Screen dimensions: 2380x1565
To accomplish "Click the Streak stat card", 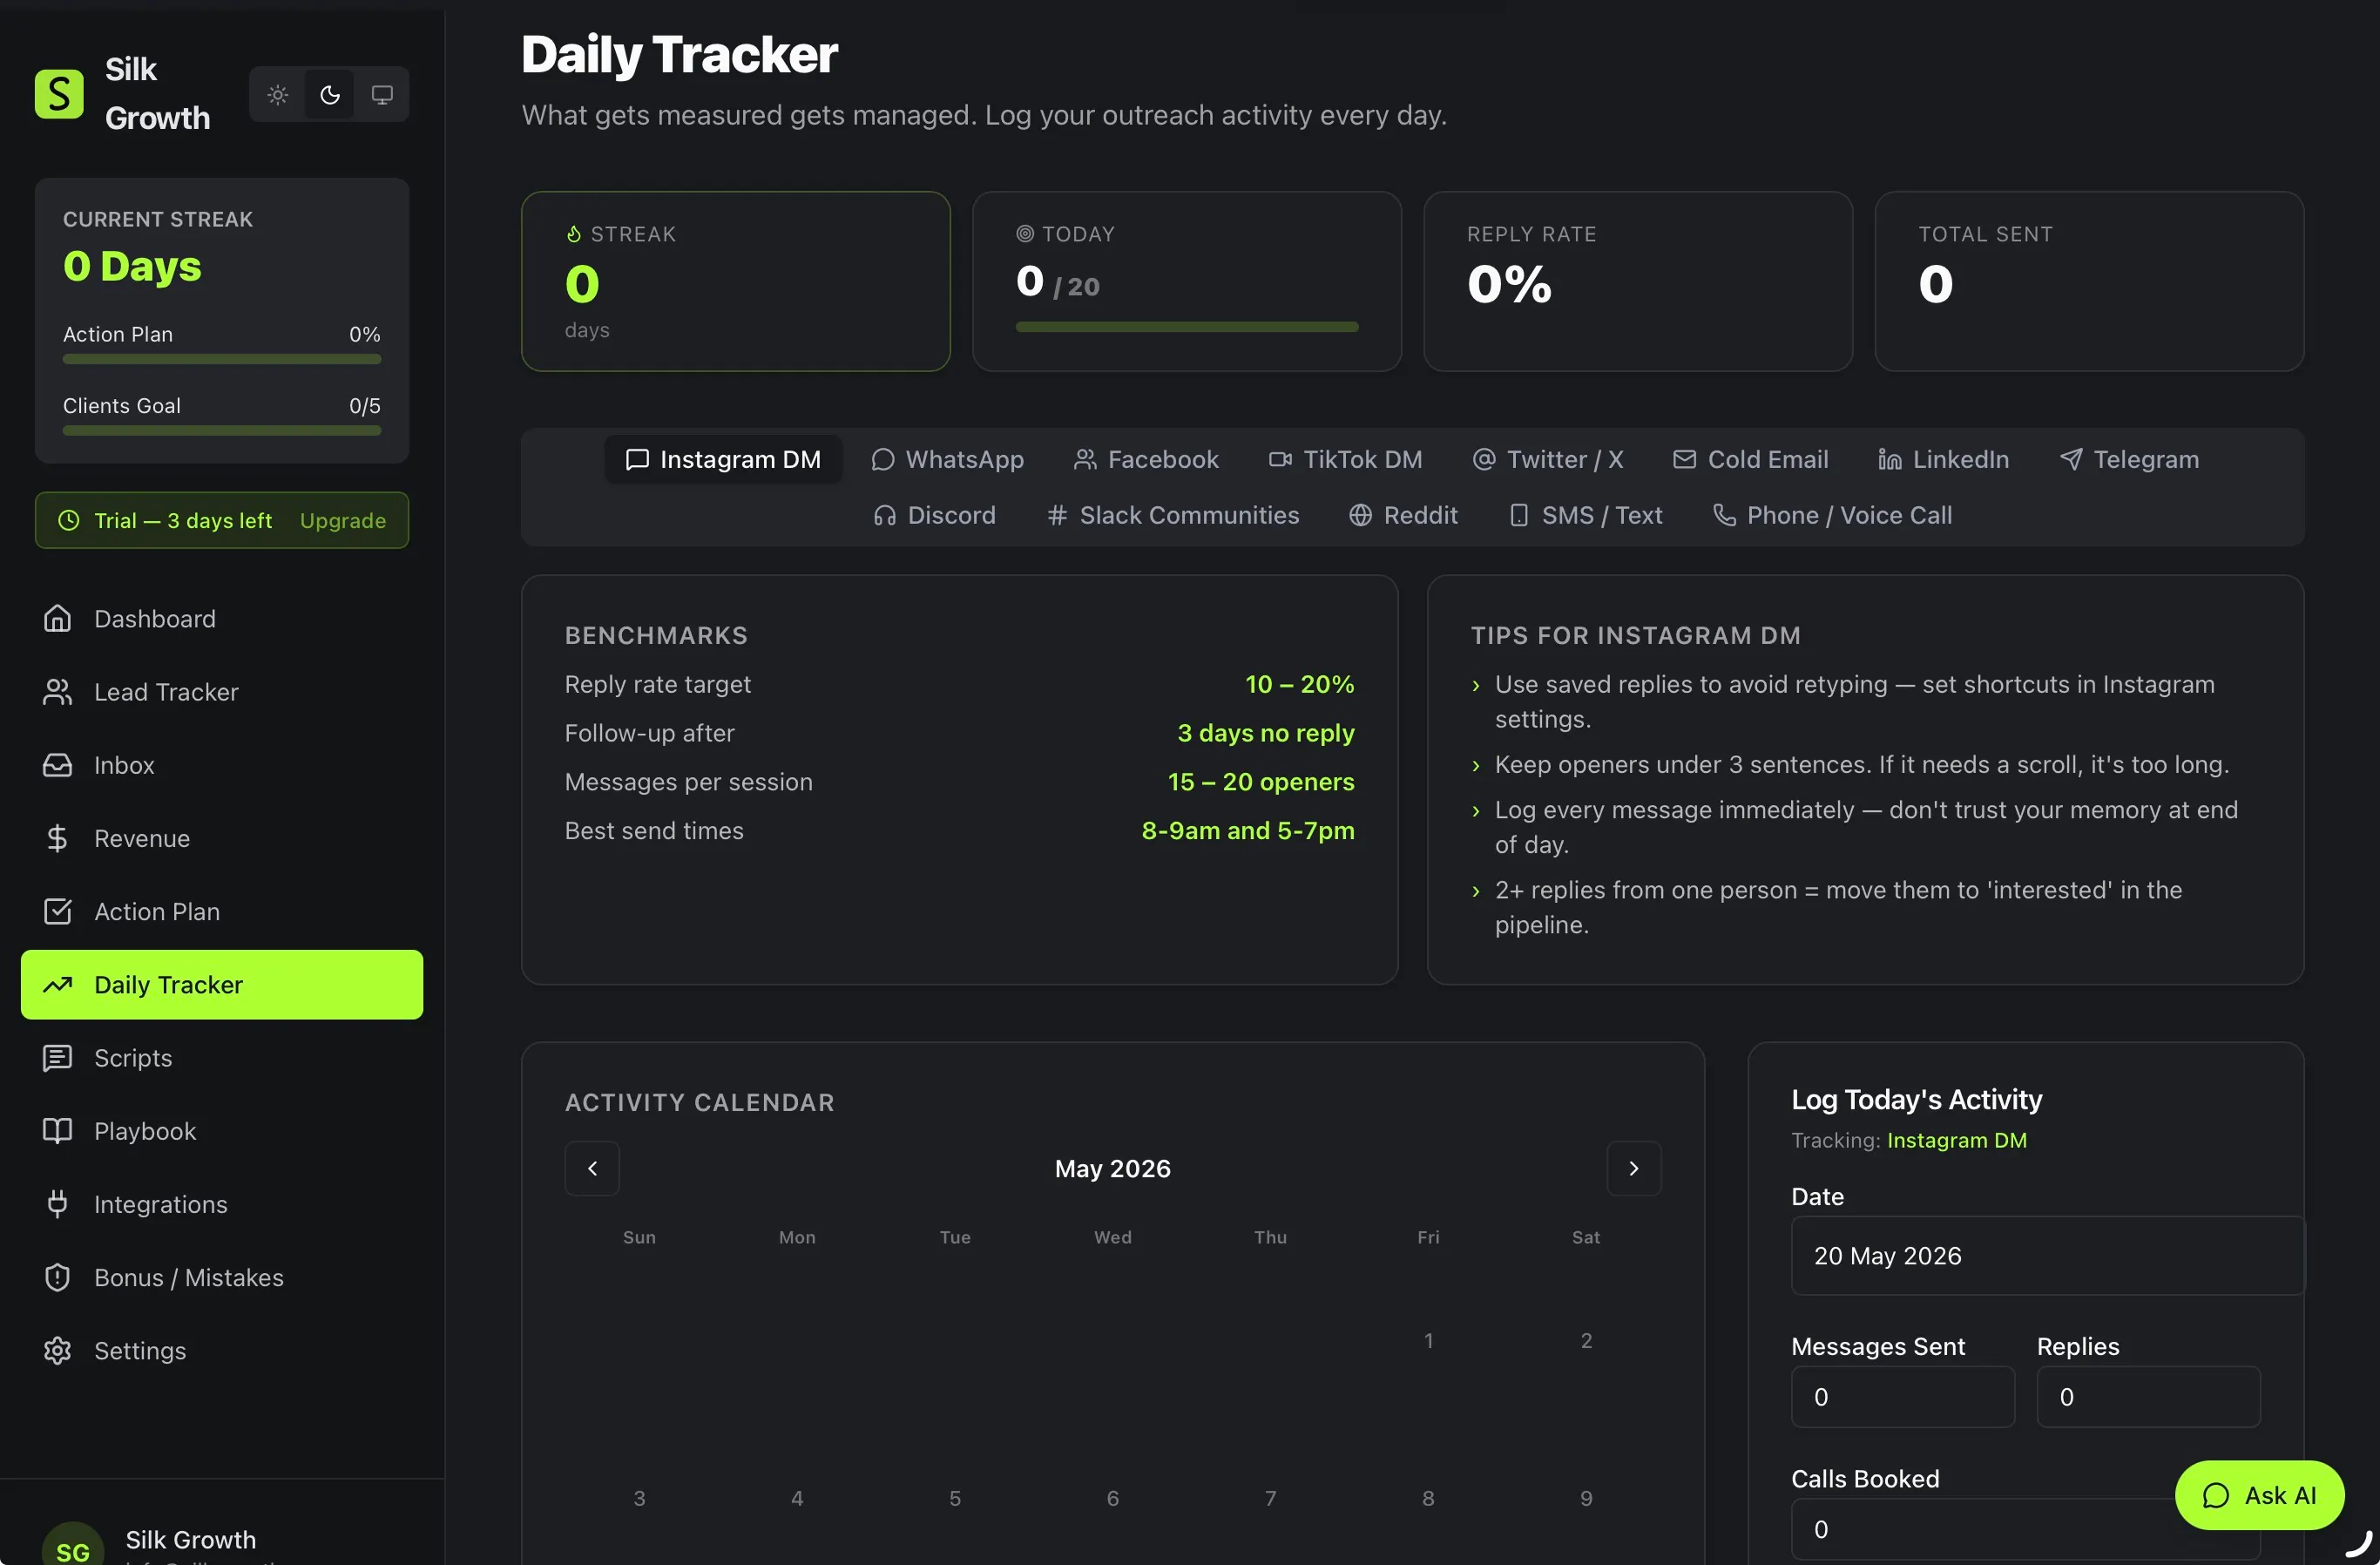I will click(736, 281).
